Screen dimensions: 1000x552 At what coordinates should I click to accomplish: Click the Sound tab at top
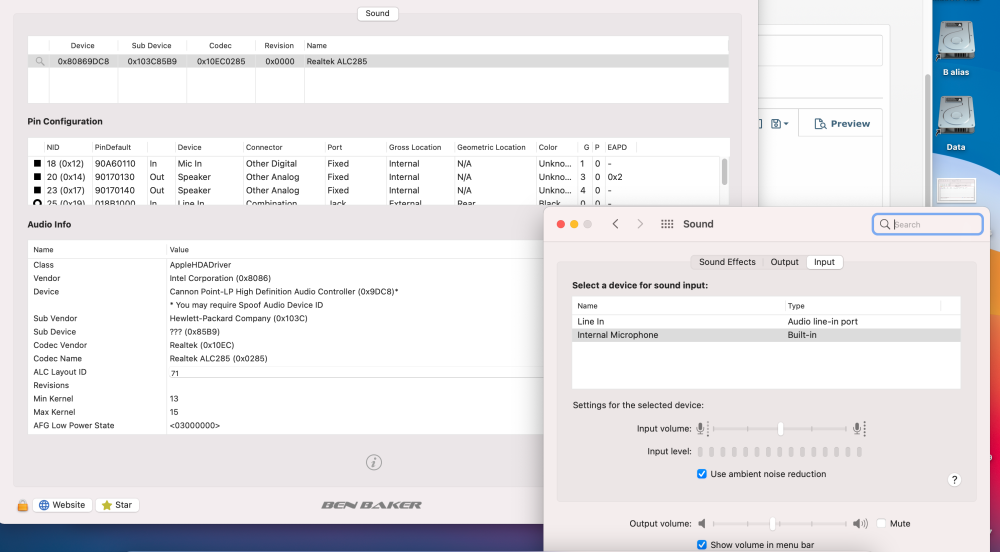378,13
